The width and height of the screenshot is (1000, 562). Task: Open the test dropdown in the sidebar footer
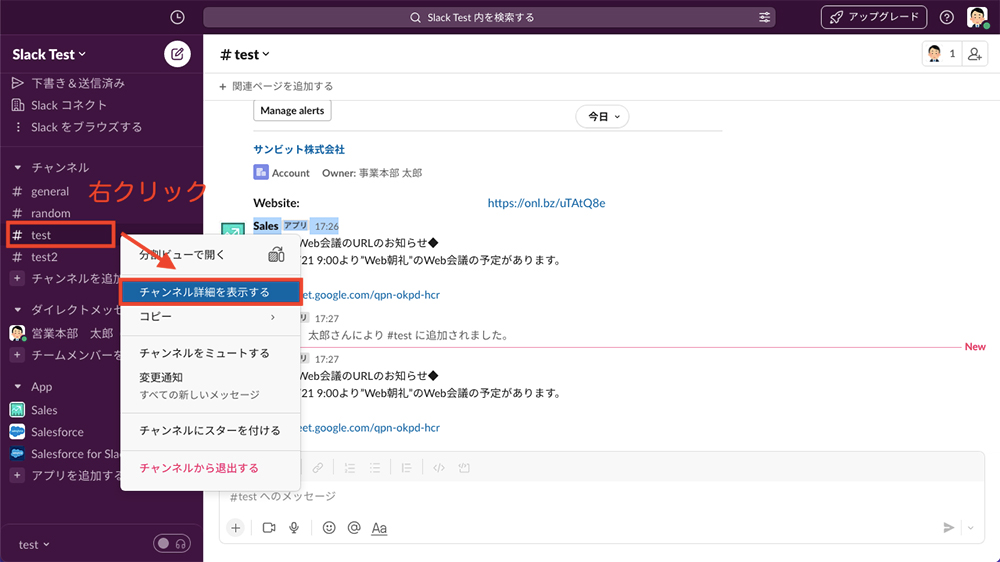(x=34, y=544)
